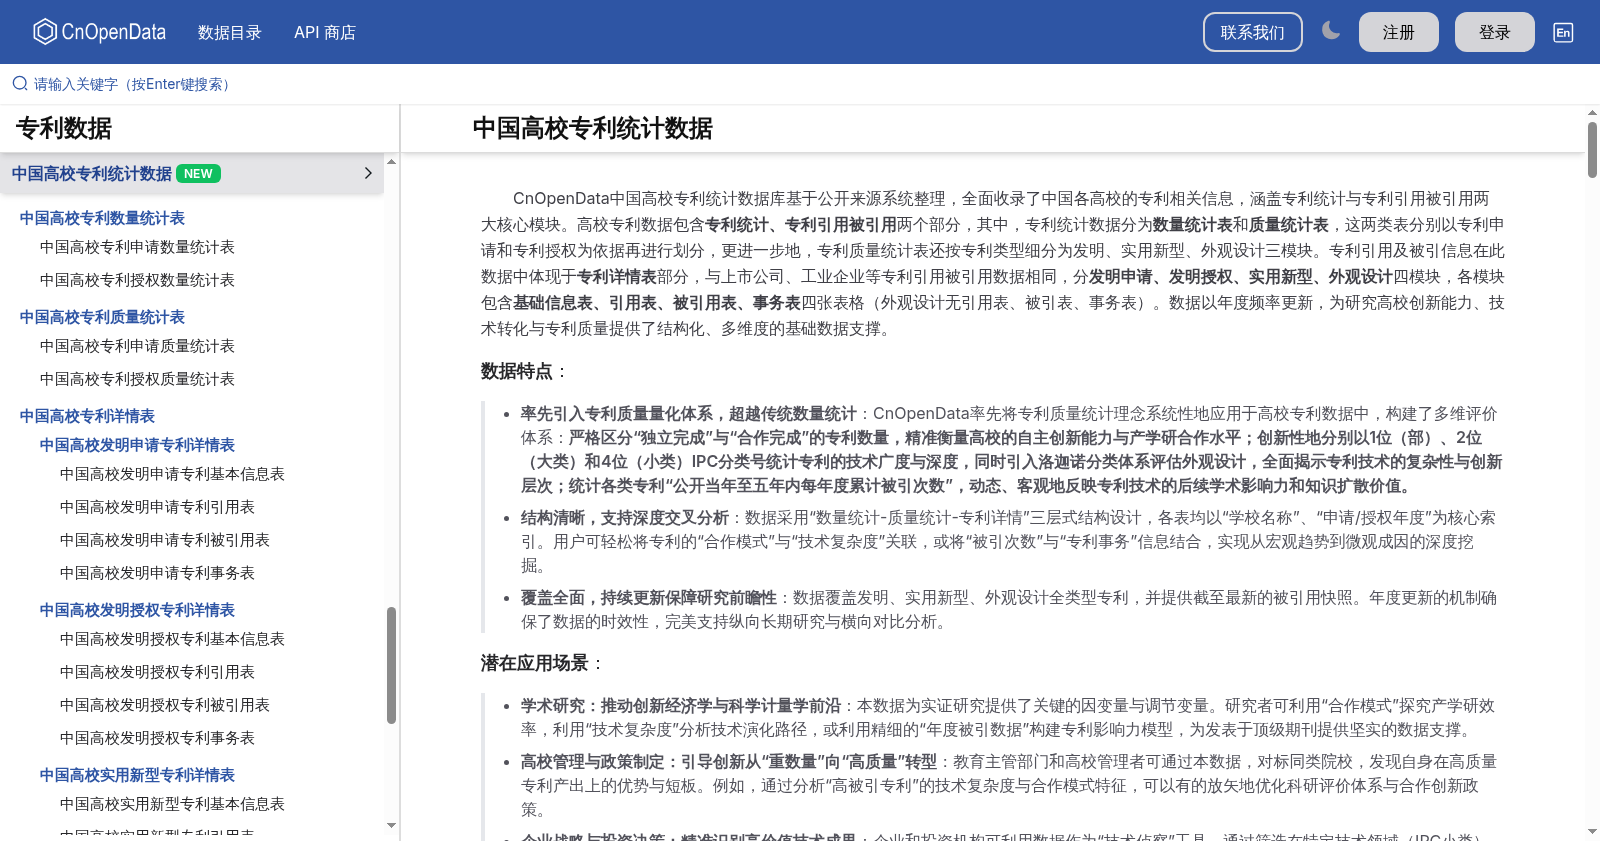The width and height of the screenshot is (1600, 857).
Task: Open the 数据目录 menu
Action: click(x=230, y=32)
